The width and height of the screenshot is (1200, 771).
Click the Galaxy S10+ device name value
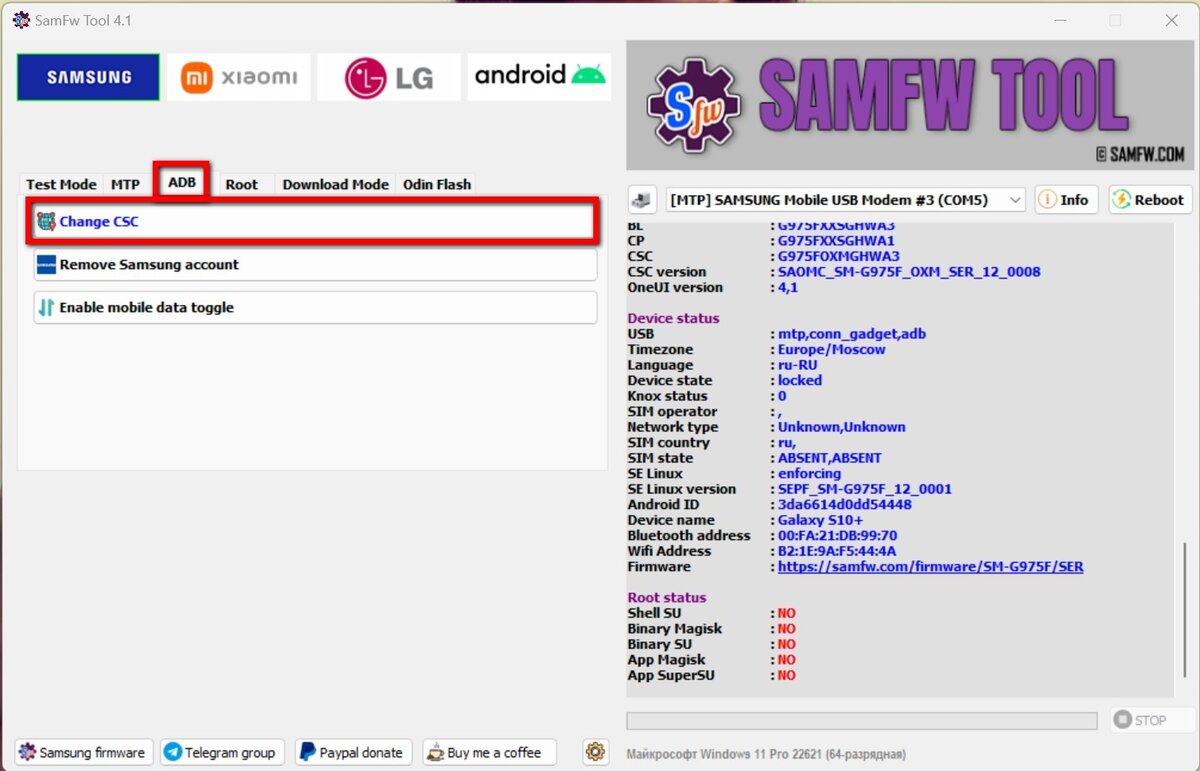[820, 520]
